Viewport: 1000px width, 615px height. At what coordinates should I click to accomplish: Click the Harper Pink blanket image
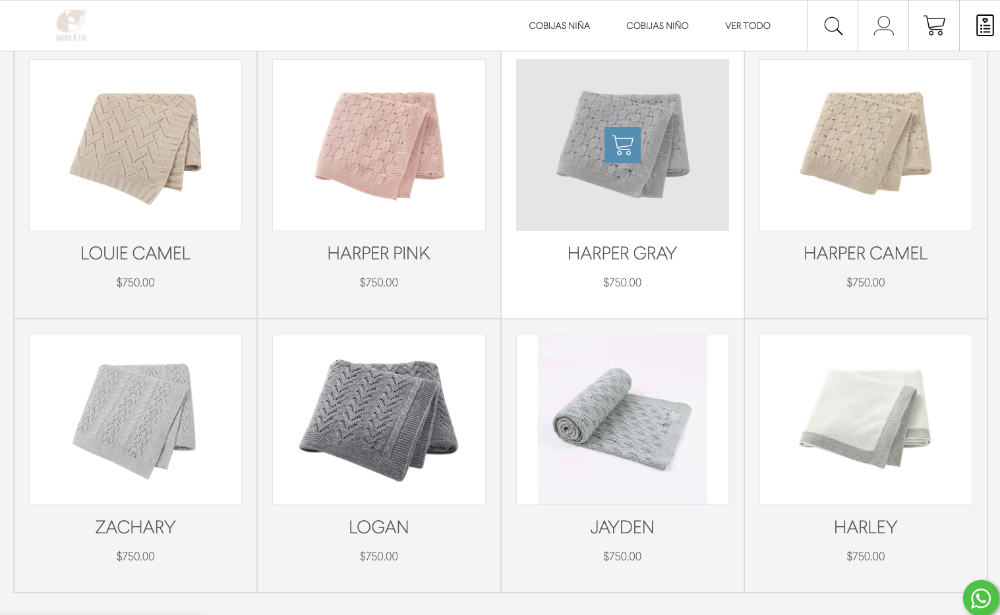[x=379, y=145]
